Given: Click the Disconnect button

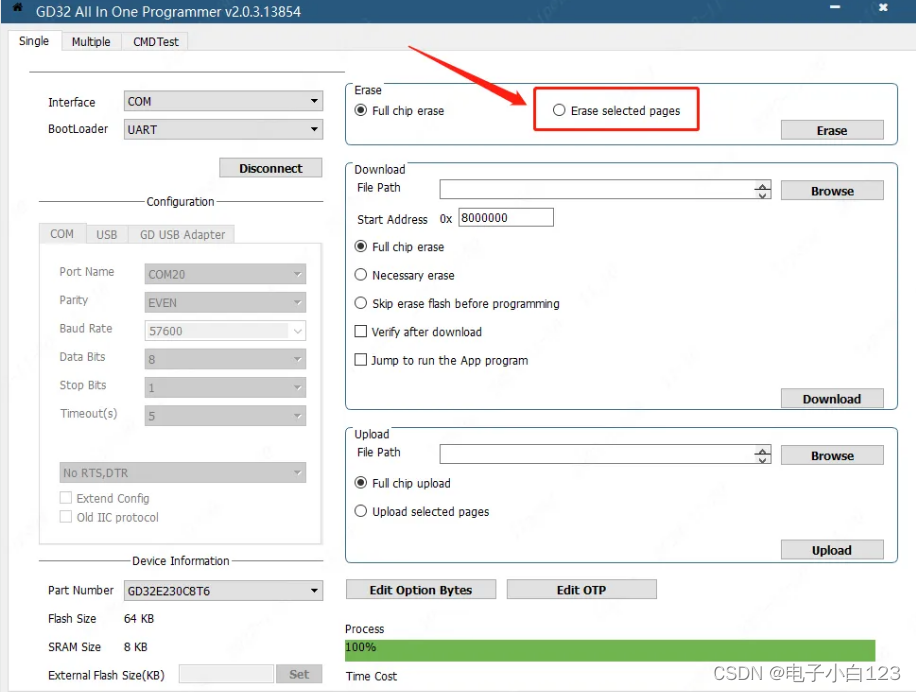Looking at the screenshot, I should [270, 168].
